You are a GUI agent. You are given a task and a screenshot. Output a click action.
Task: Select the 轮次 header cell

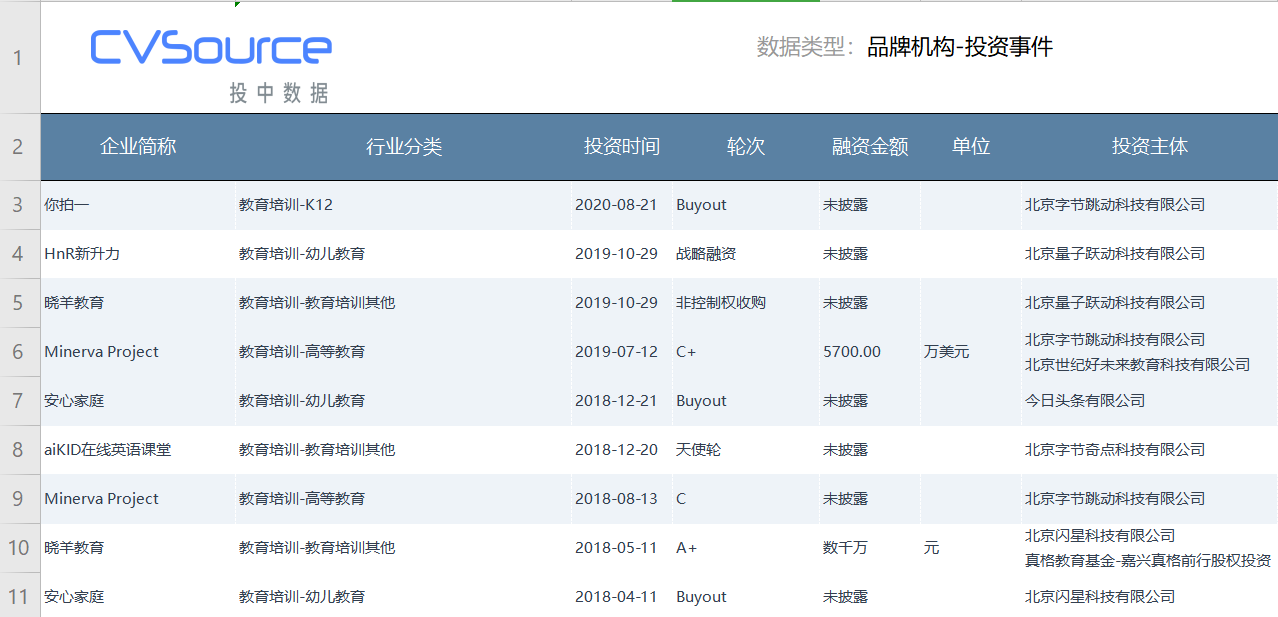pyautogui.click(x=745, y=147)
